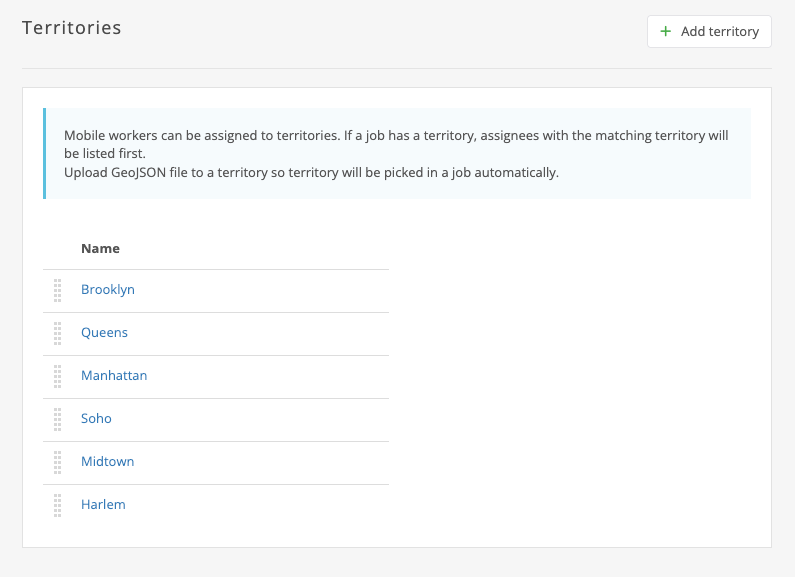Click the Upload GeoJSON file hint text

pyautogui.click(x=311, y=172)
